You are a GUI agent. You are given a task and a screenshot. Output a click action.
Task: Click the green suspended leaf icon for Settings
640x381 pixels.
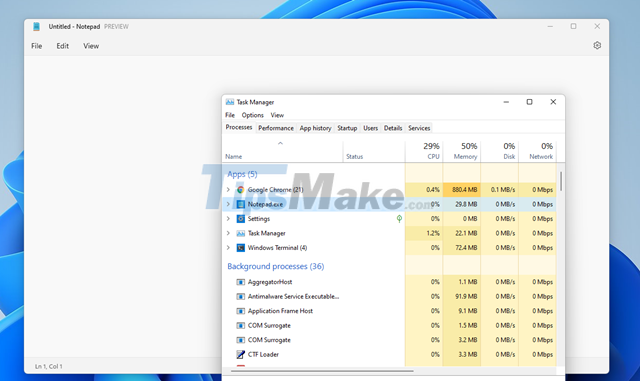[x=399, y=219]
